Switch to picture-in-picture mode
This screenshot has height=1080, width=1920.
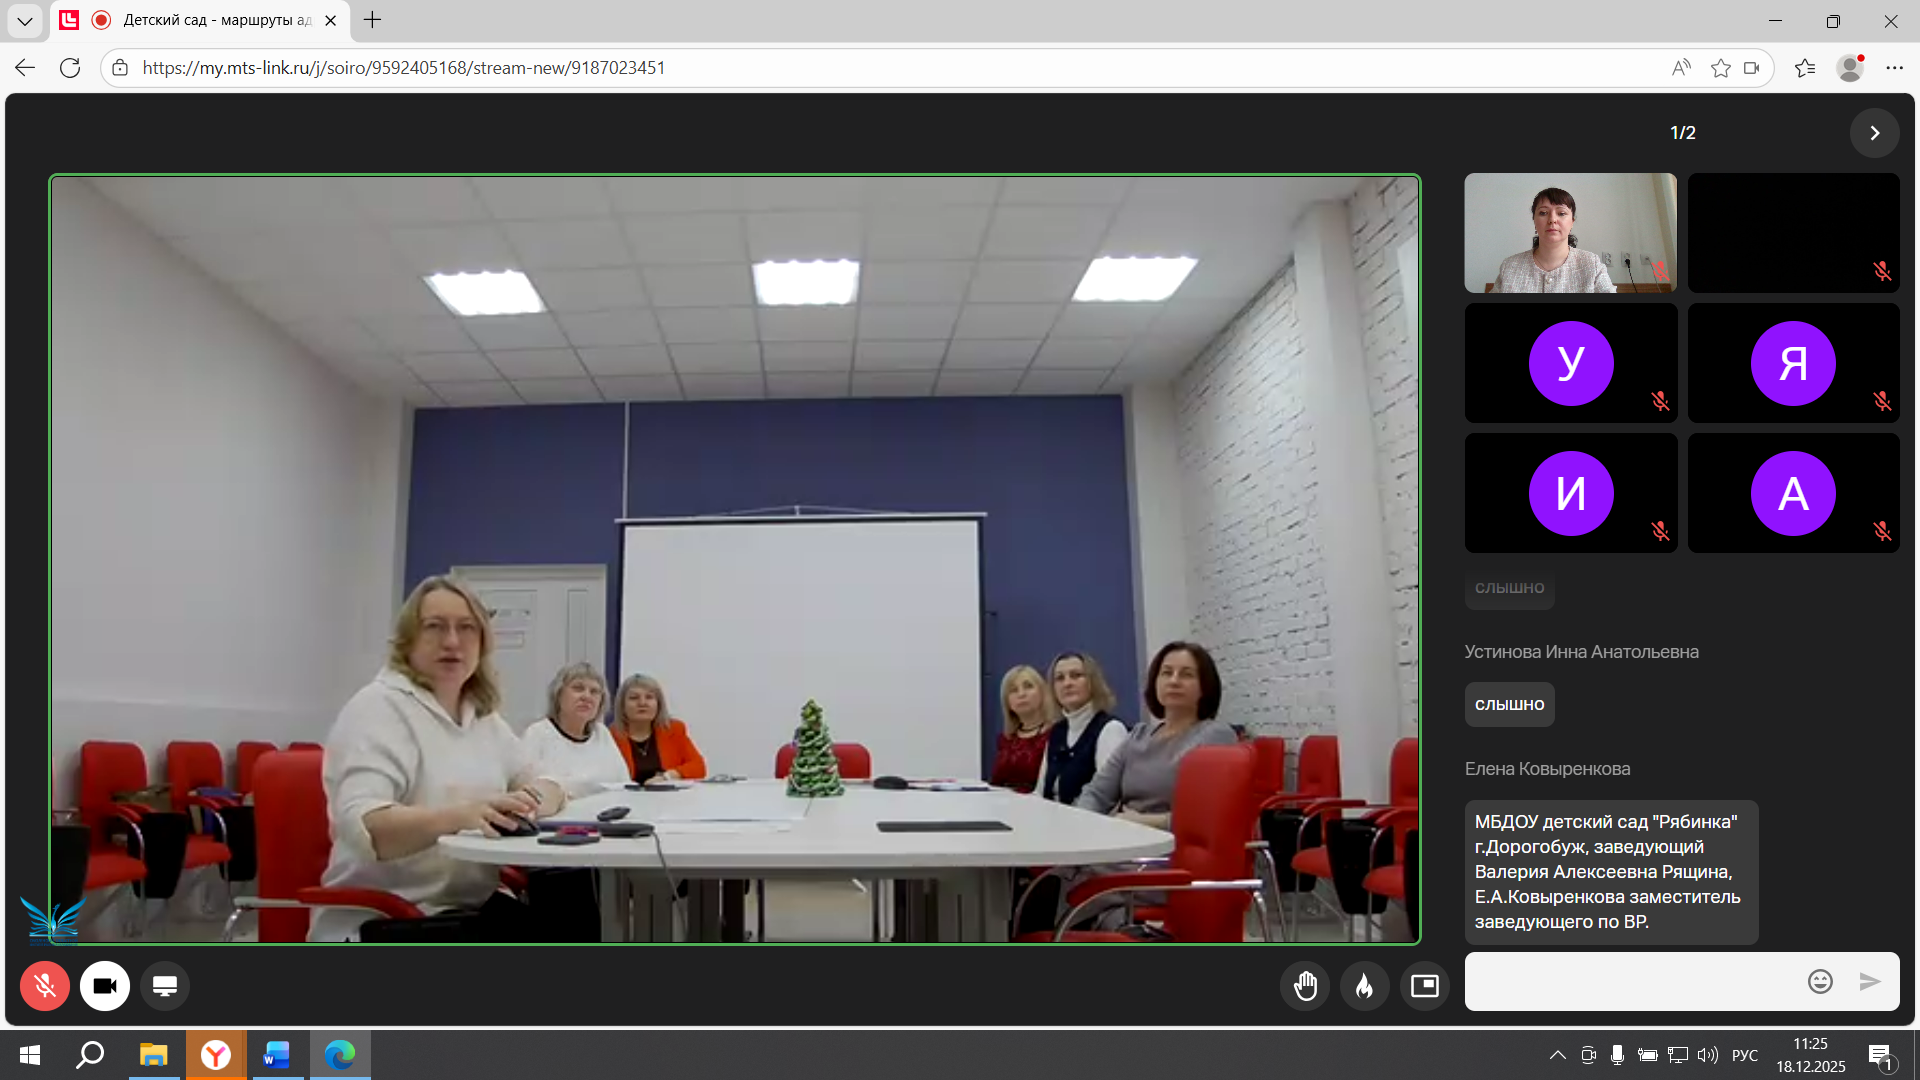1425,986
